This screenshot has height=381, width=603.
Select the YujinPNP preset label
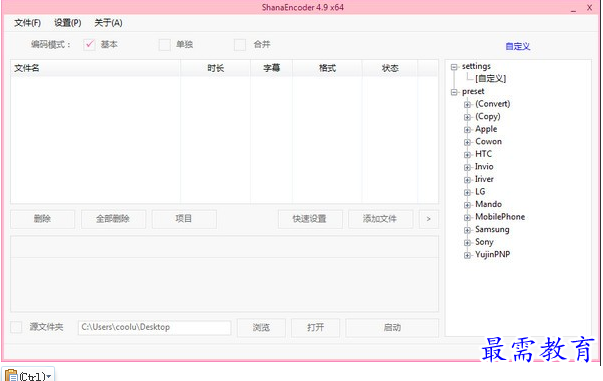[493, 255]
